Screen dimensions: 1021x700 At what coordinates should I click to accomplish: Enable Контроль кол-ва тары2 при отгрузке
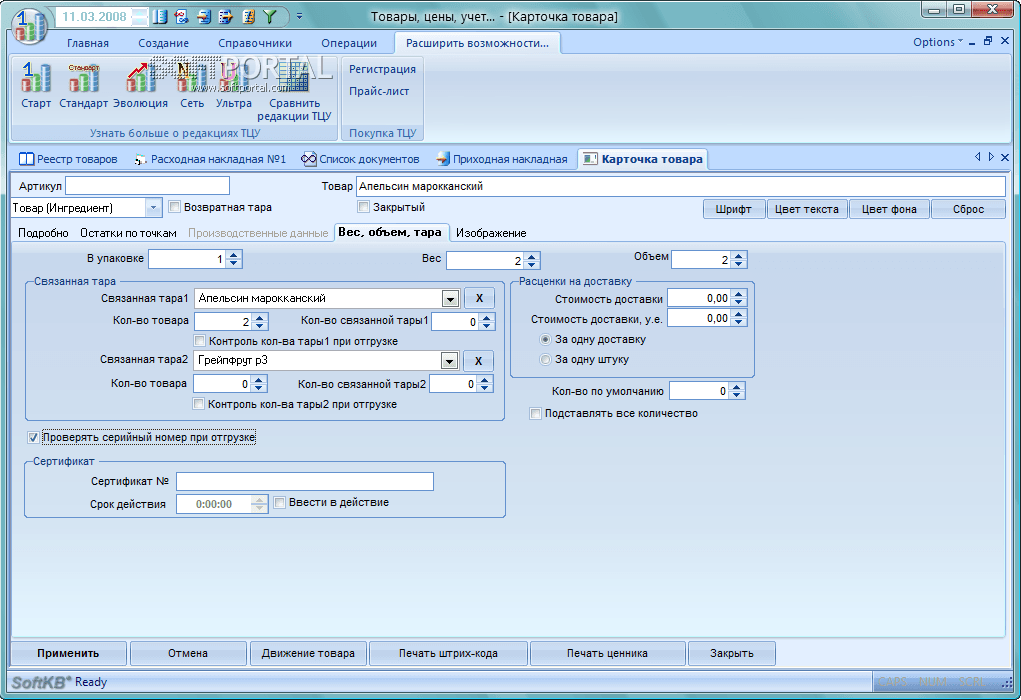click(199, 404)
